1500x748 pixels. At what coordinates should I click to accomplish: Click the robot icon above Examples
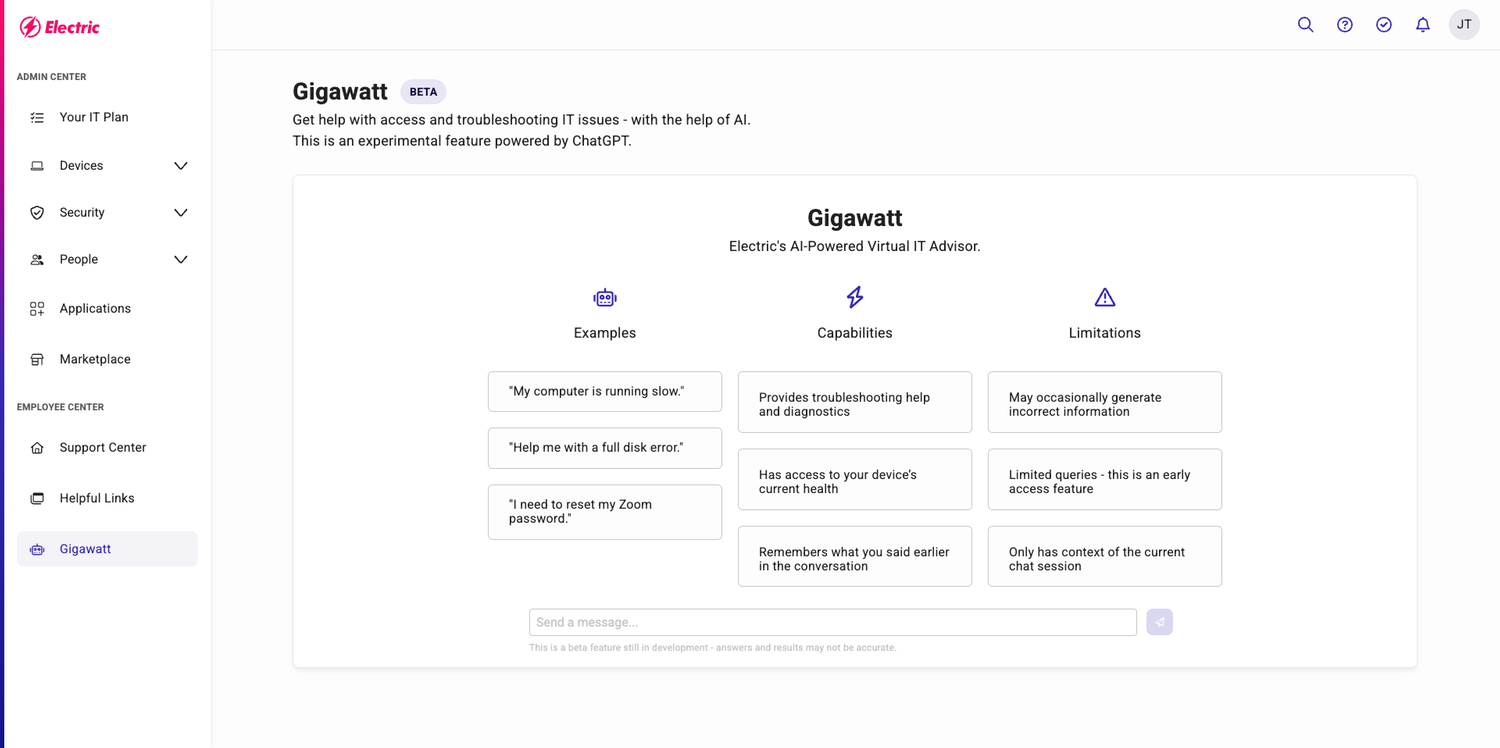[604, 297]
